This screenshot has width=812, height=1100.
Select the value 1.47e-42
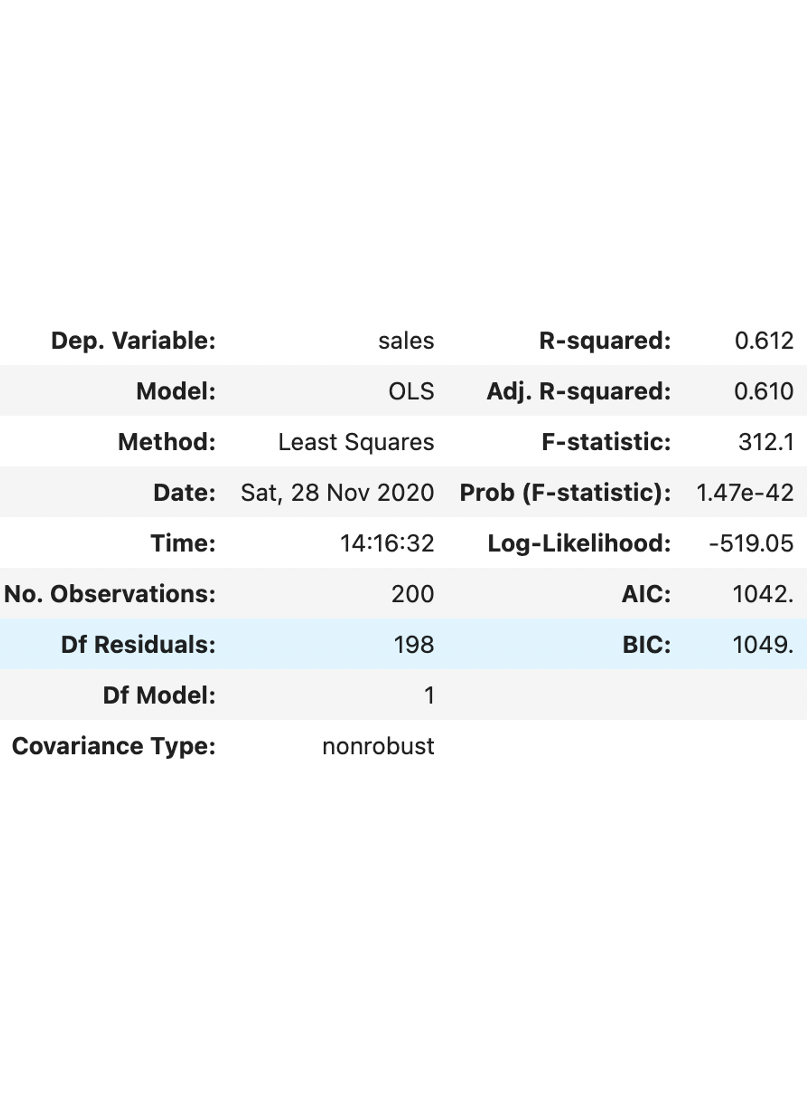point(743,493)
